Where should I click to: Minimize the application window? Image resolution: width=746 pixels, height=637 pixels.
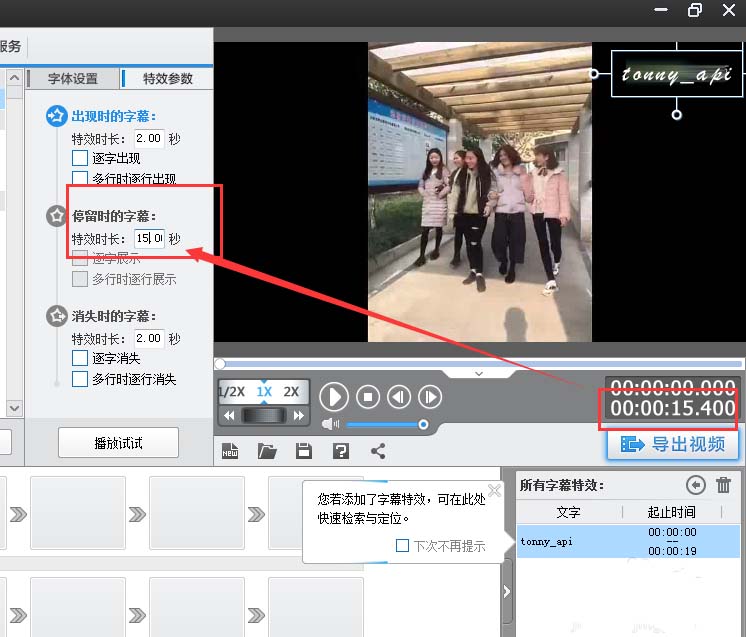click(661, 10)
